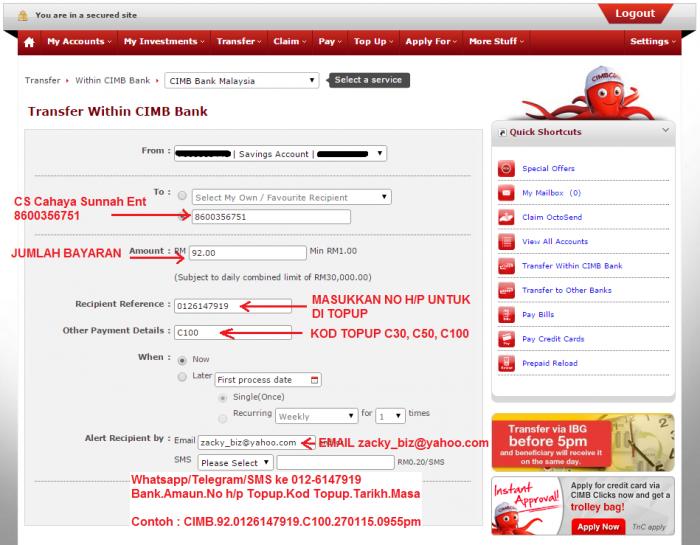Click the Logout button
This screenshot has width=700, height=545.
point(635,14)
